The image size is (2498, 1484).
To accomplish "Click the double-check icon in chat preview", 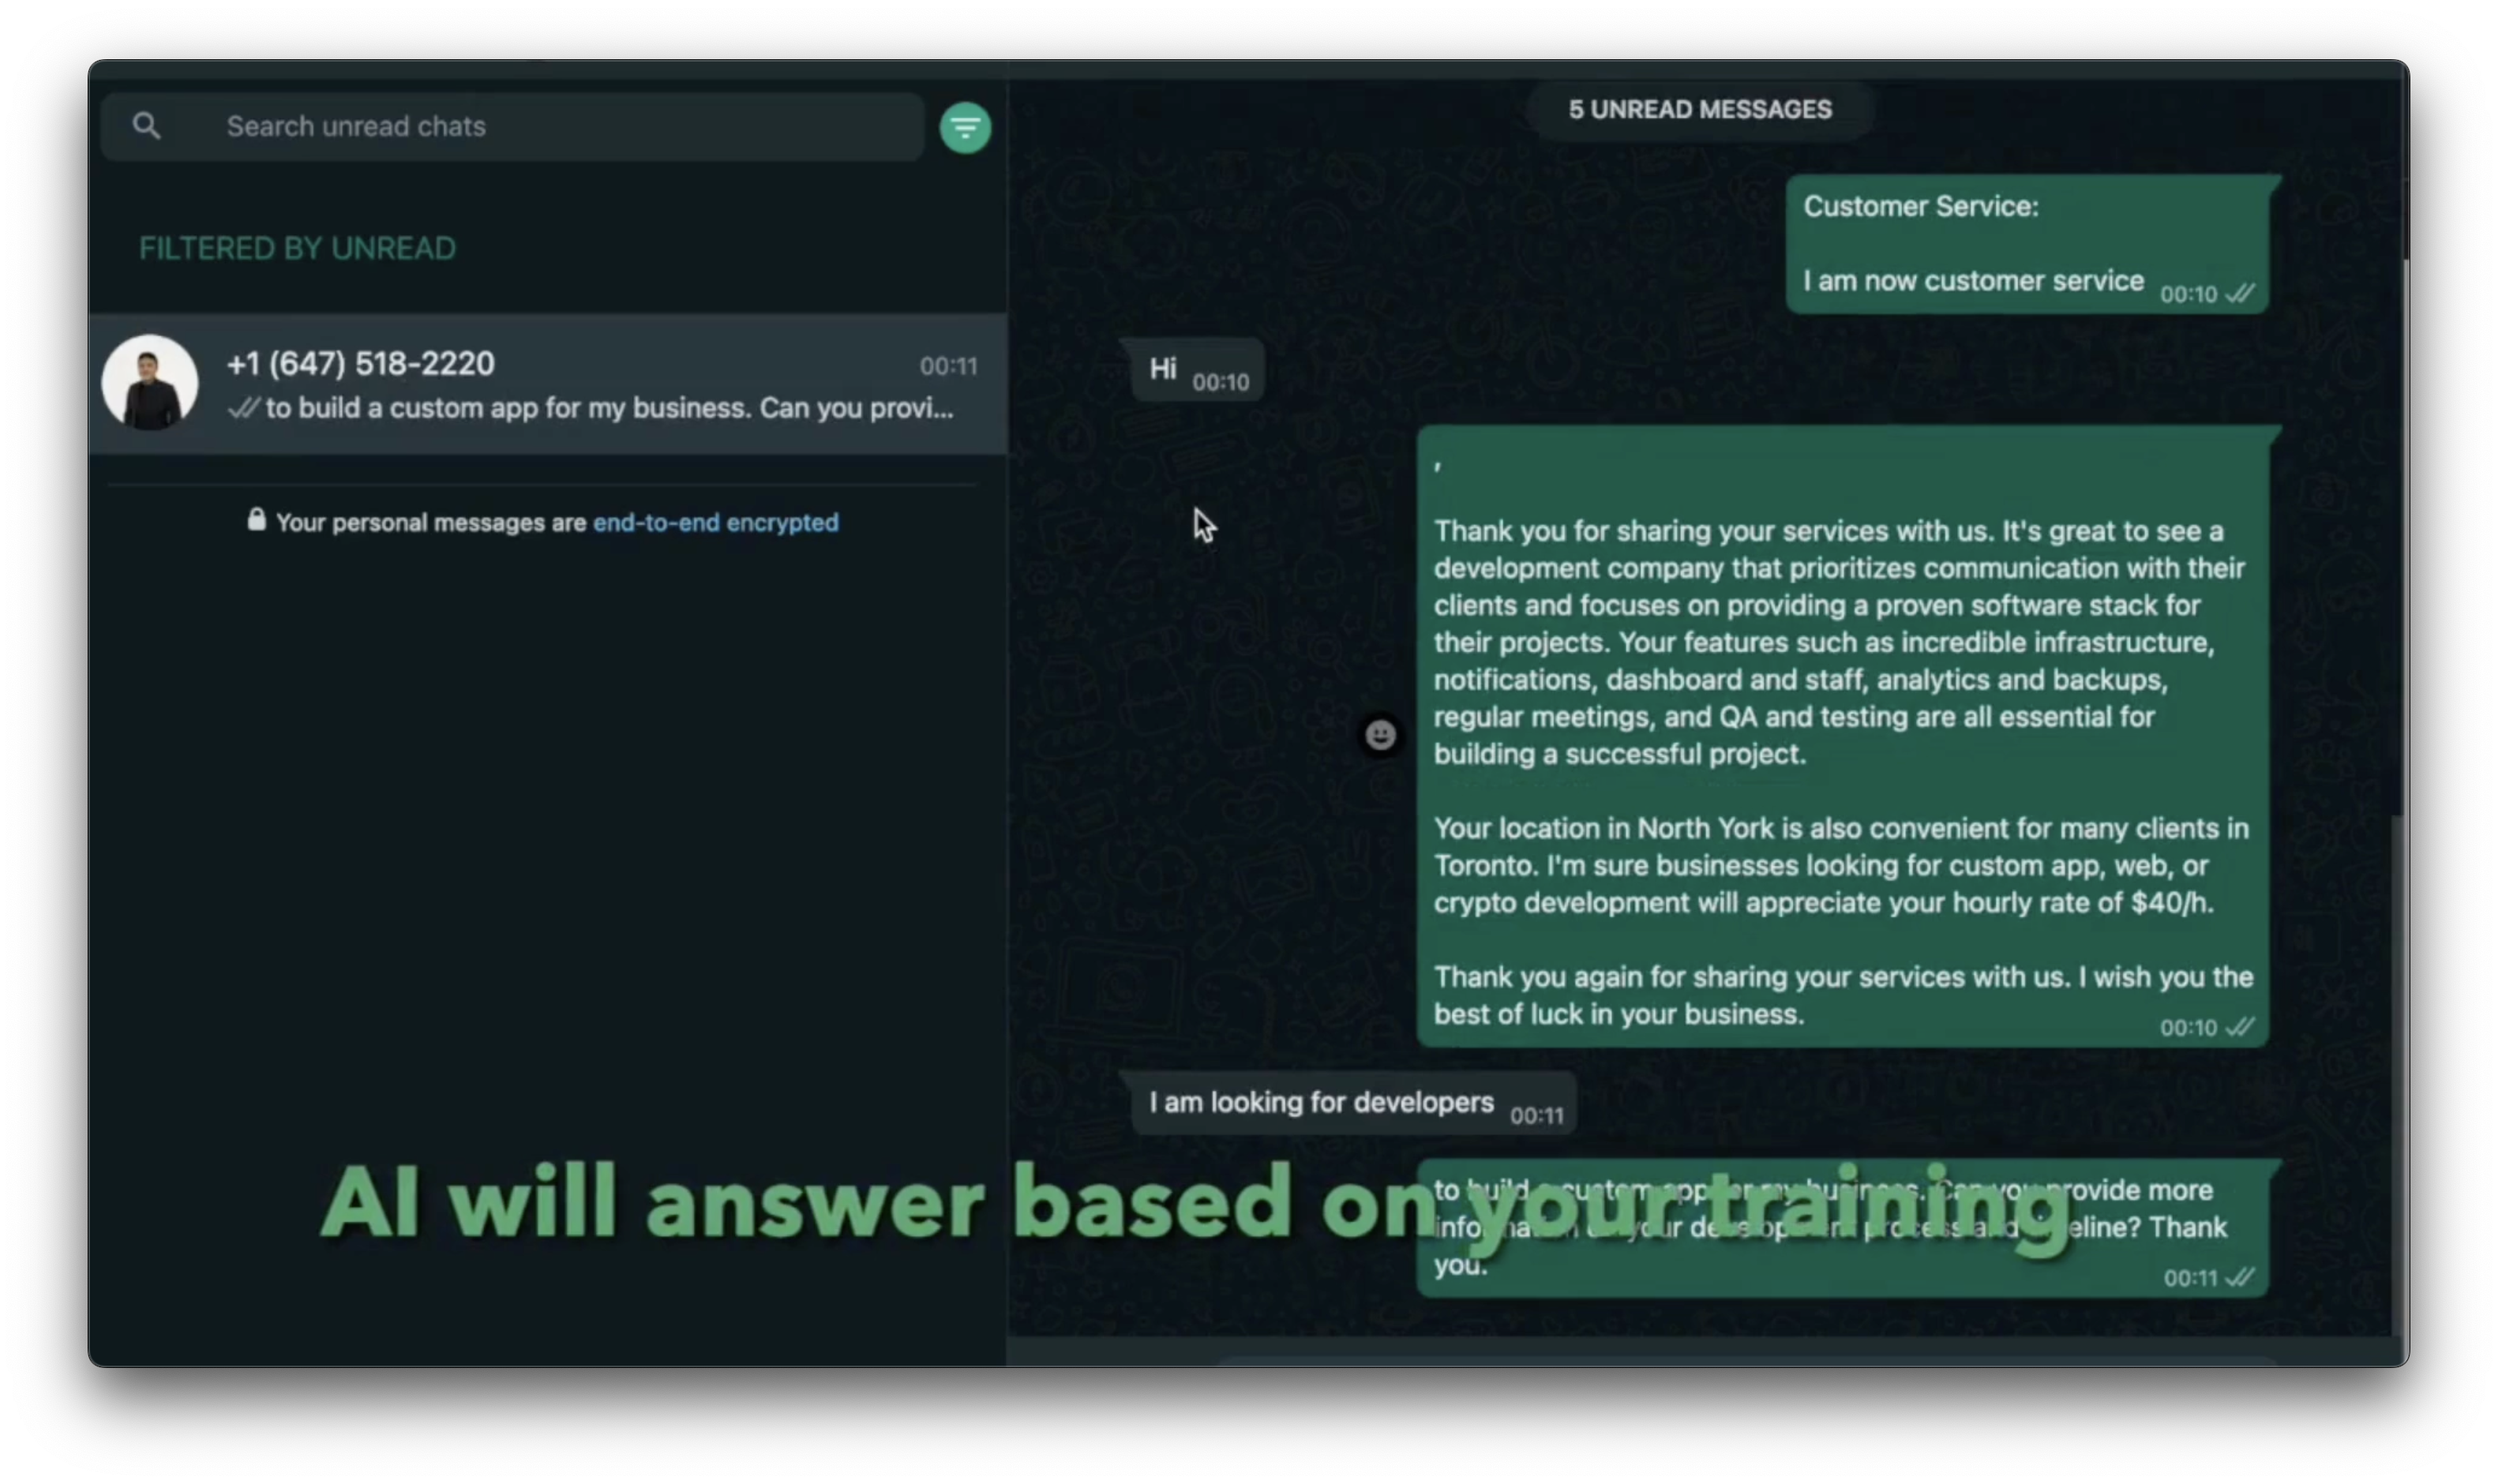I will pos(243,408).
